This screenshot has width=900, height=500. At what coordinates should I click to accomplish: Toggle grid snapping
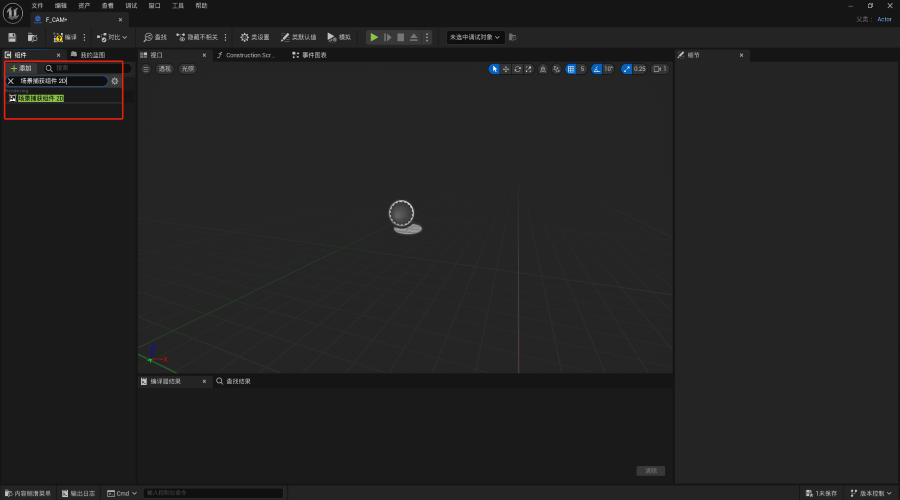click(x=571, y=69)
